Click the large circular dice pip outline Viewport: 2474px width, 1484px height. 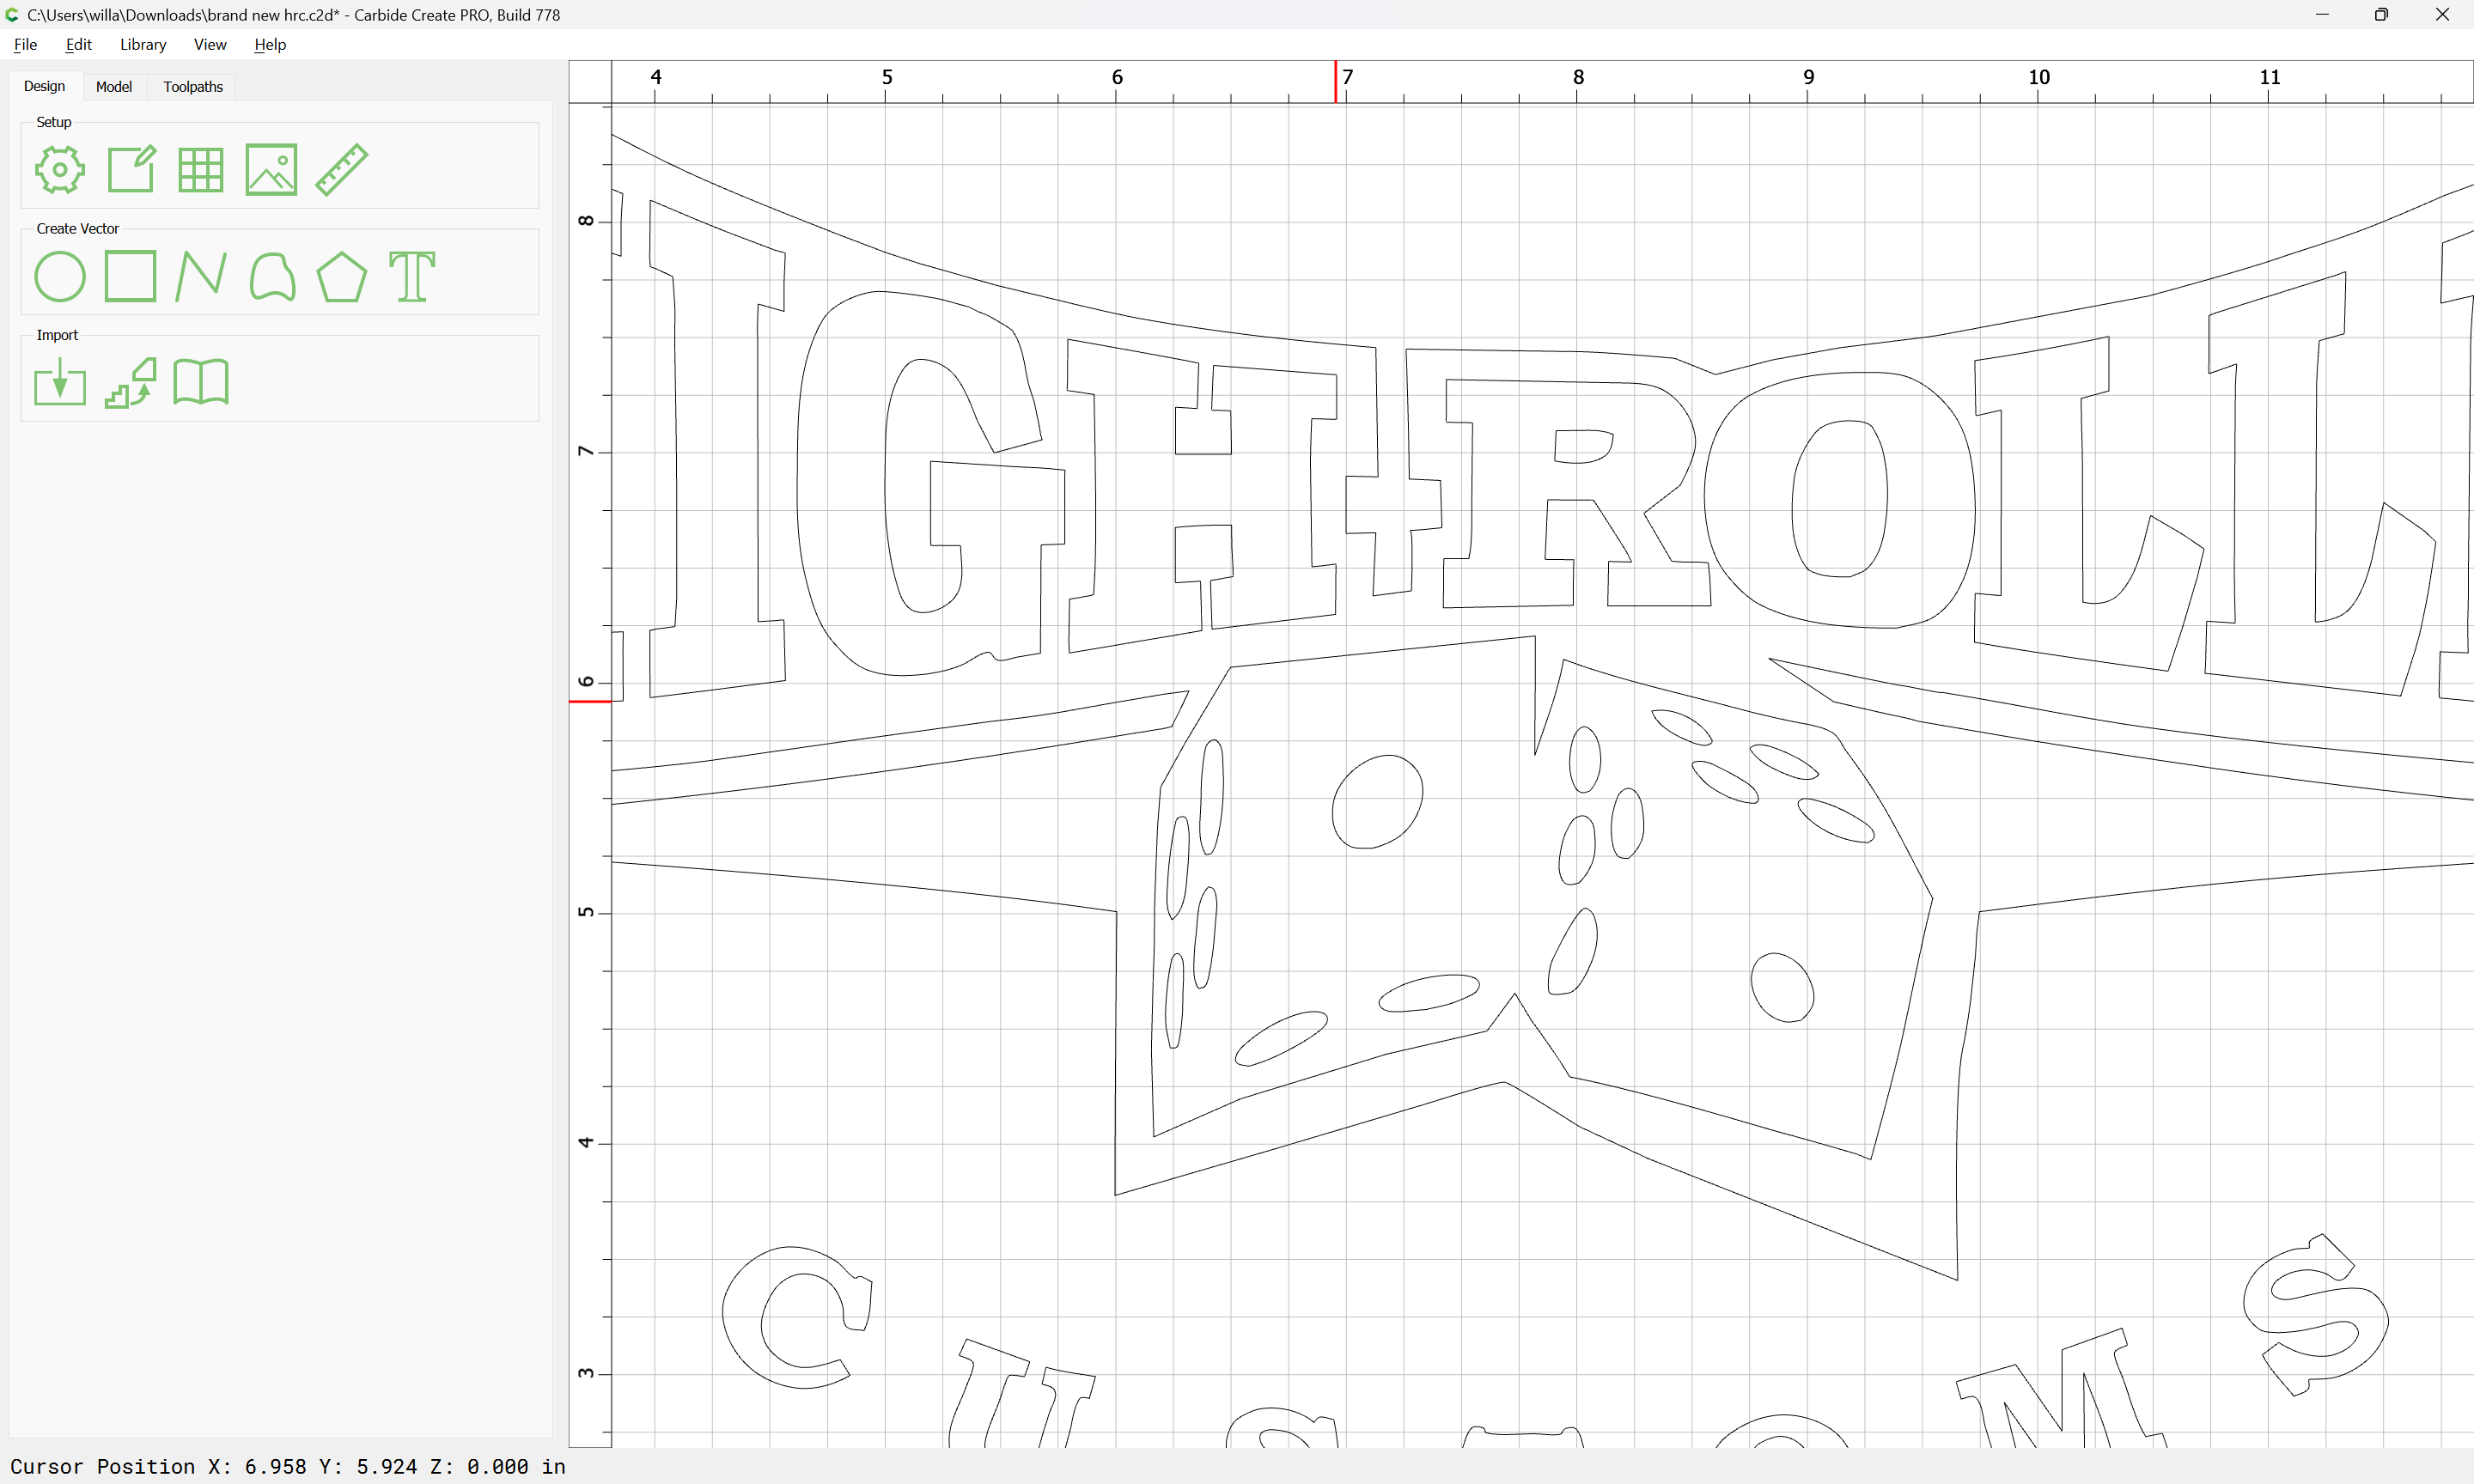(x=1377, y=802)
